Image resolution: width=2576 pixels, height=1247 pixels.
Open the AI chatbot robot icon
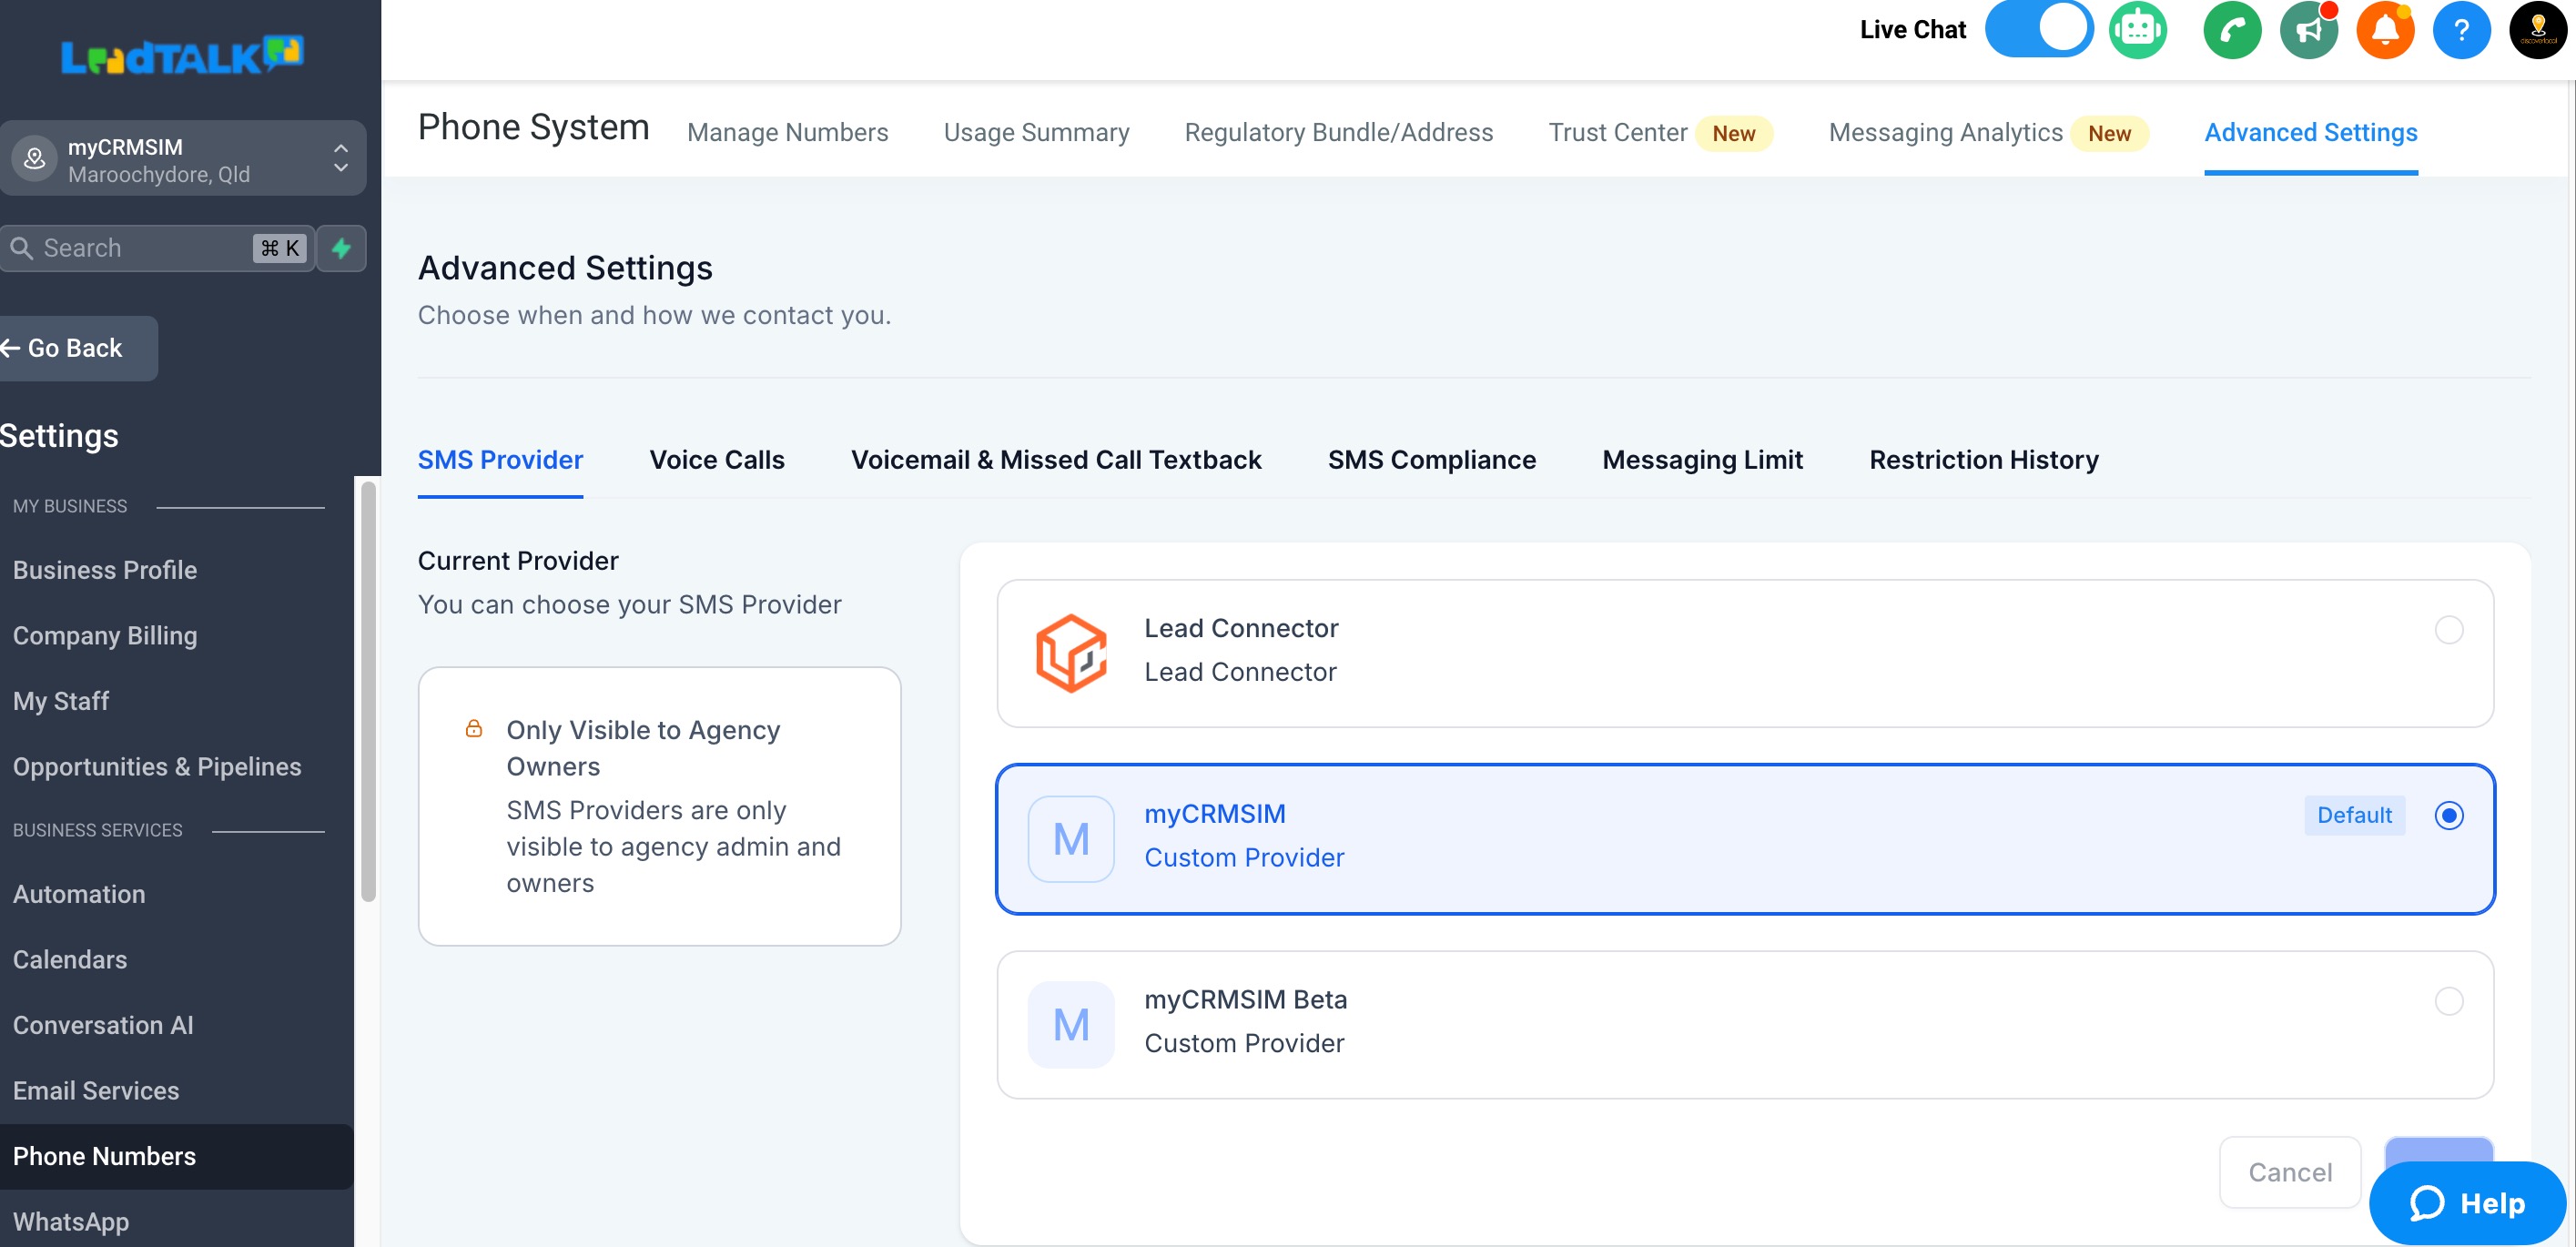point(2138,30)
